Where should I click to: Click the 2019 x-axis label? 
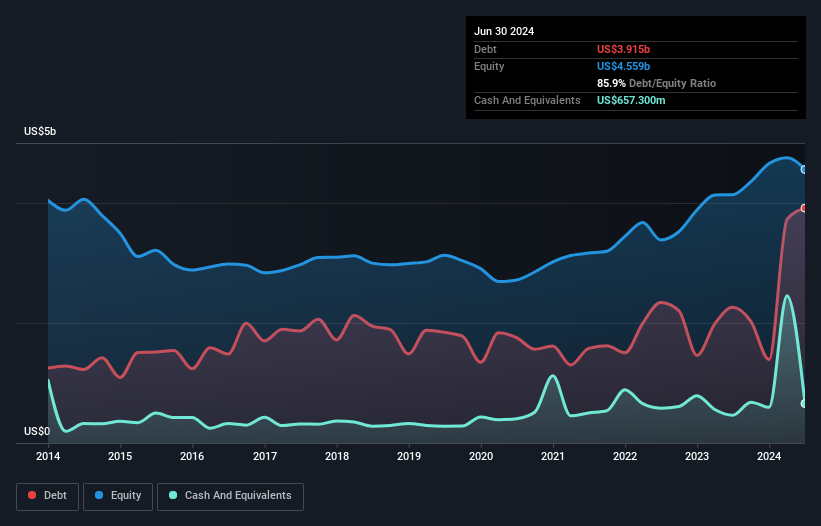409,456
